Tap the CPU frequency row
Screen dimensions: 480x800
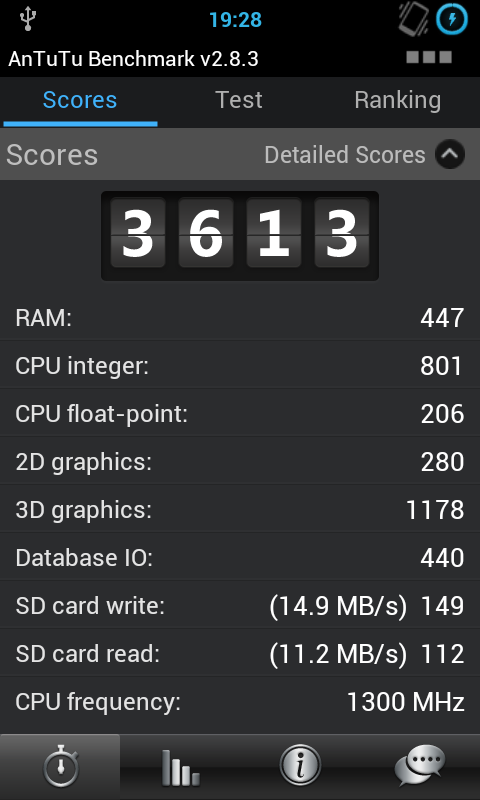tap(240, 702)
